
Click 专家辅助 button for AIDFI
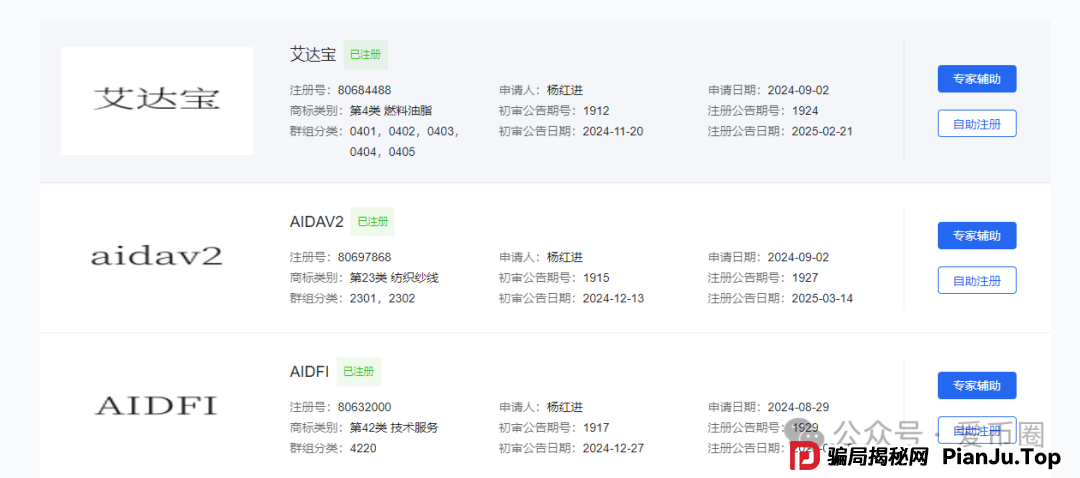point(977,385)
